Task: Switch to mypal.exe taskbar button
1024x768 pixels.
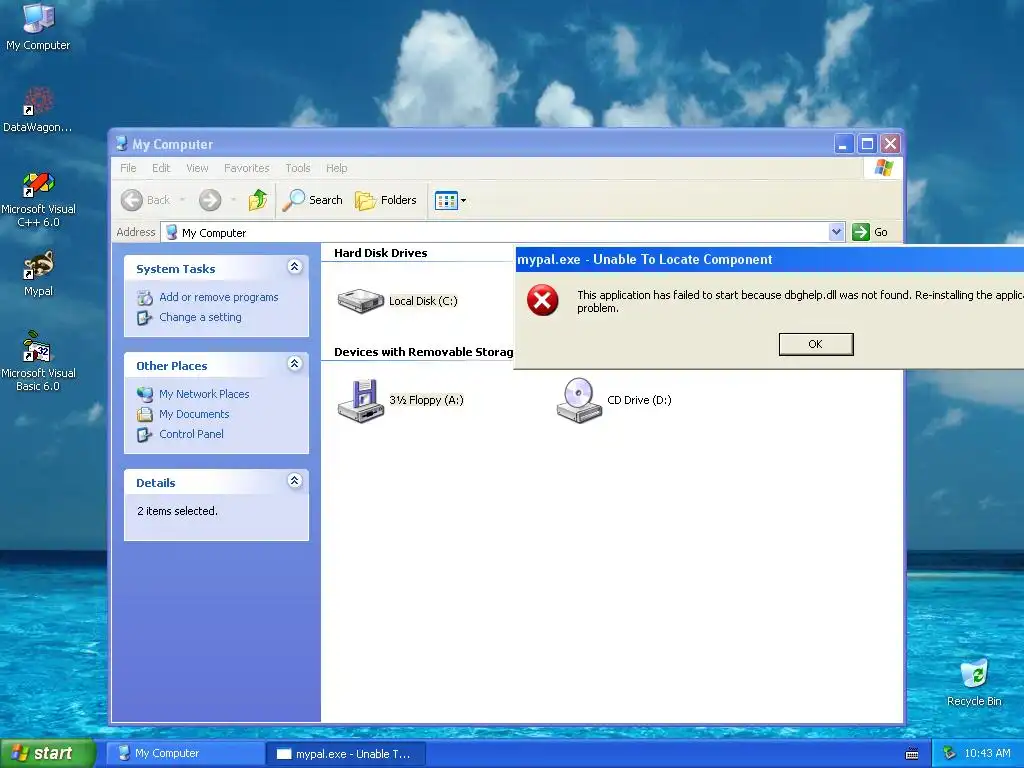Action: (346, 754)
